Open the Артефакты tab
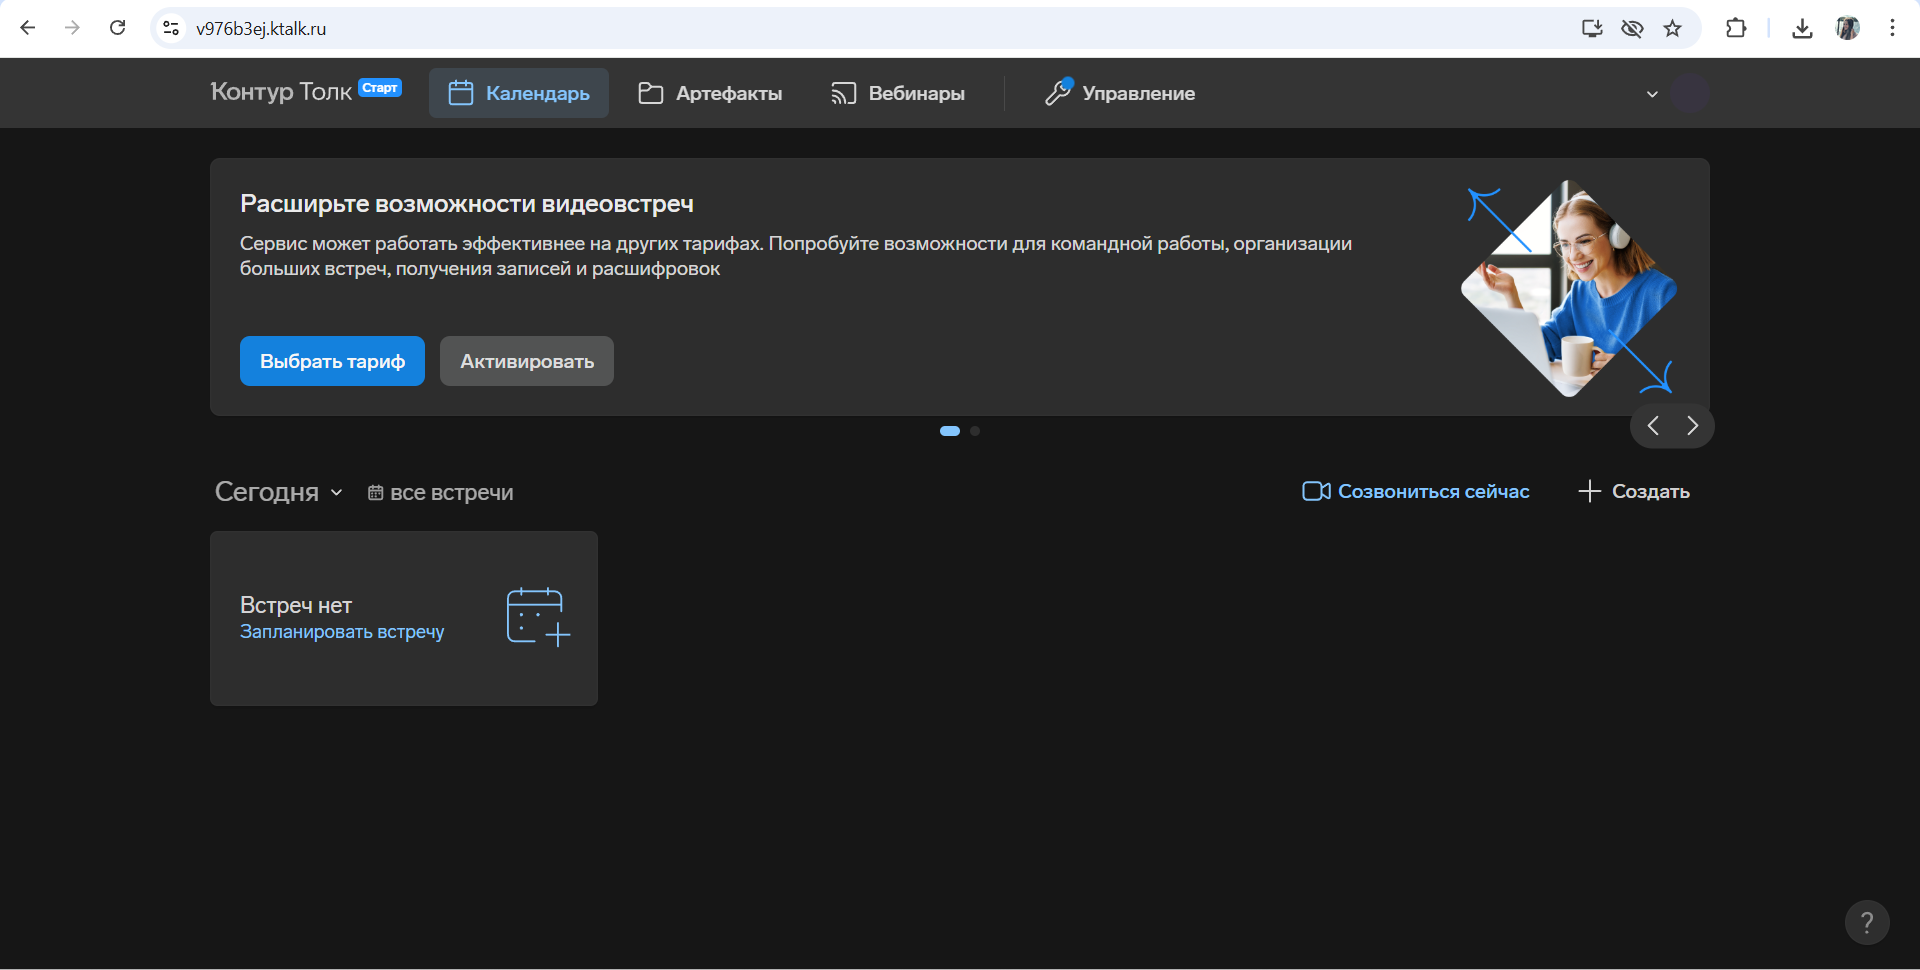Image resolution: width=1920 pixels, height=970 pixels. click(710, 93)
